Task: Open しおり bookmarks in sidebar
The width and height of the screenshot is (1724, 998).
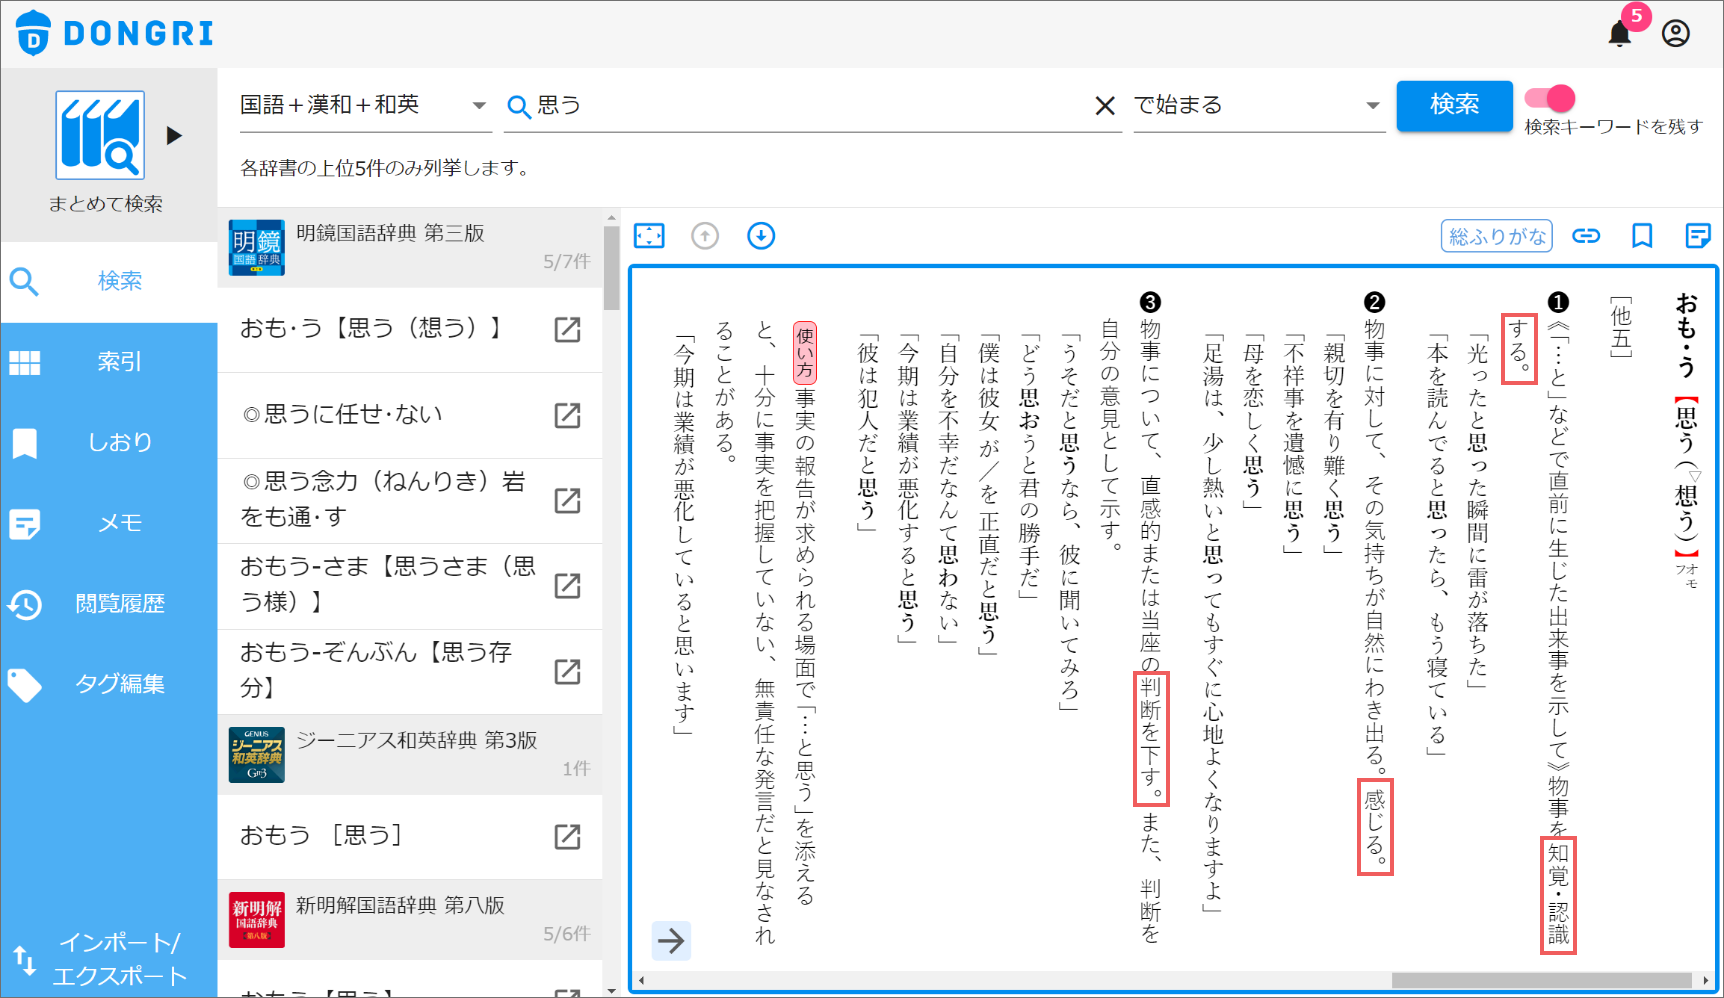Action: pyautogui.click(x=109, y=442)
